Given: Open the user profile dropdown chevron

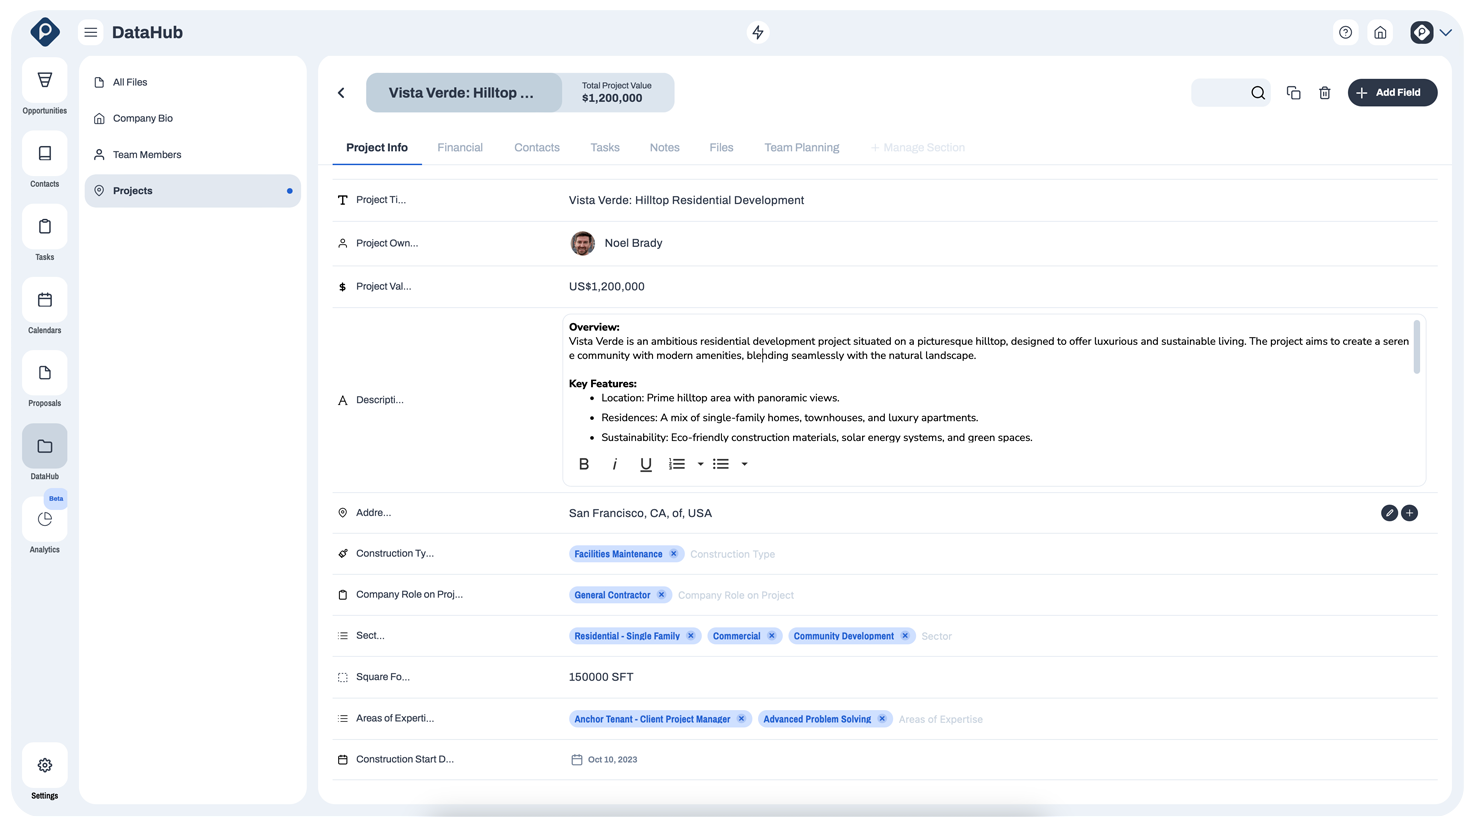Looking at the screenshot, I should 1446,32.
